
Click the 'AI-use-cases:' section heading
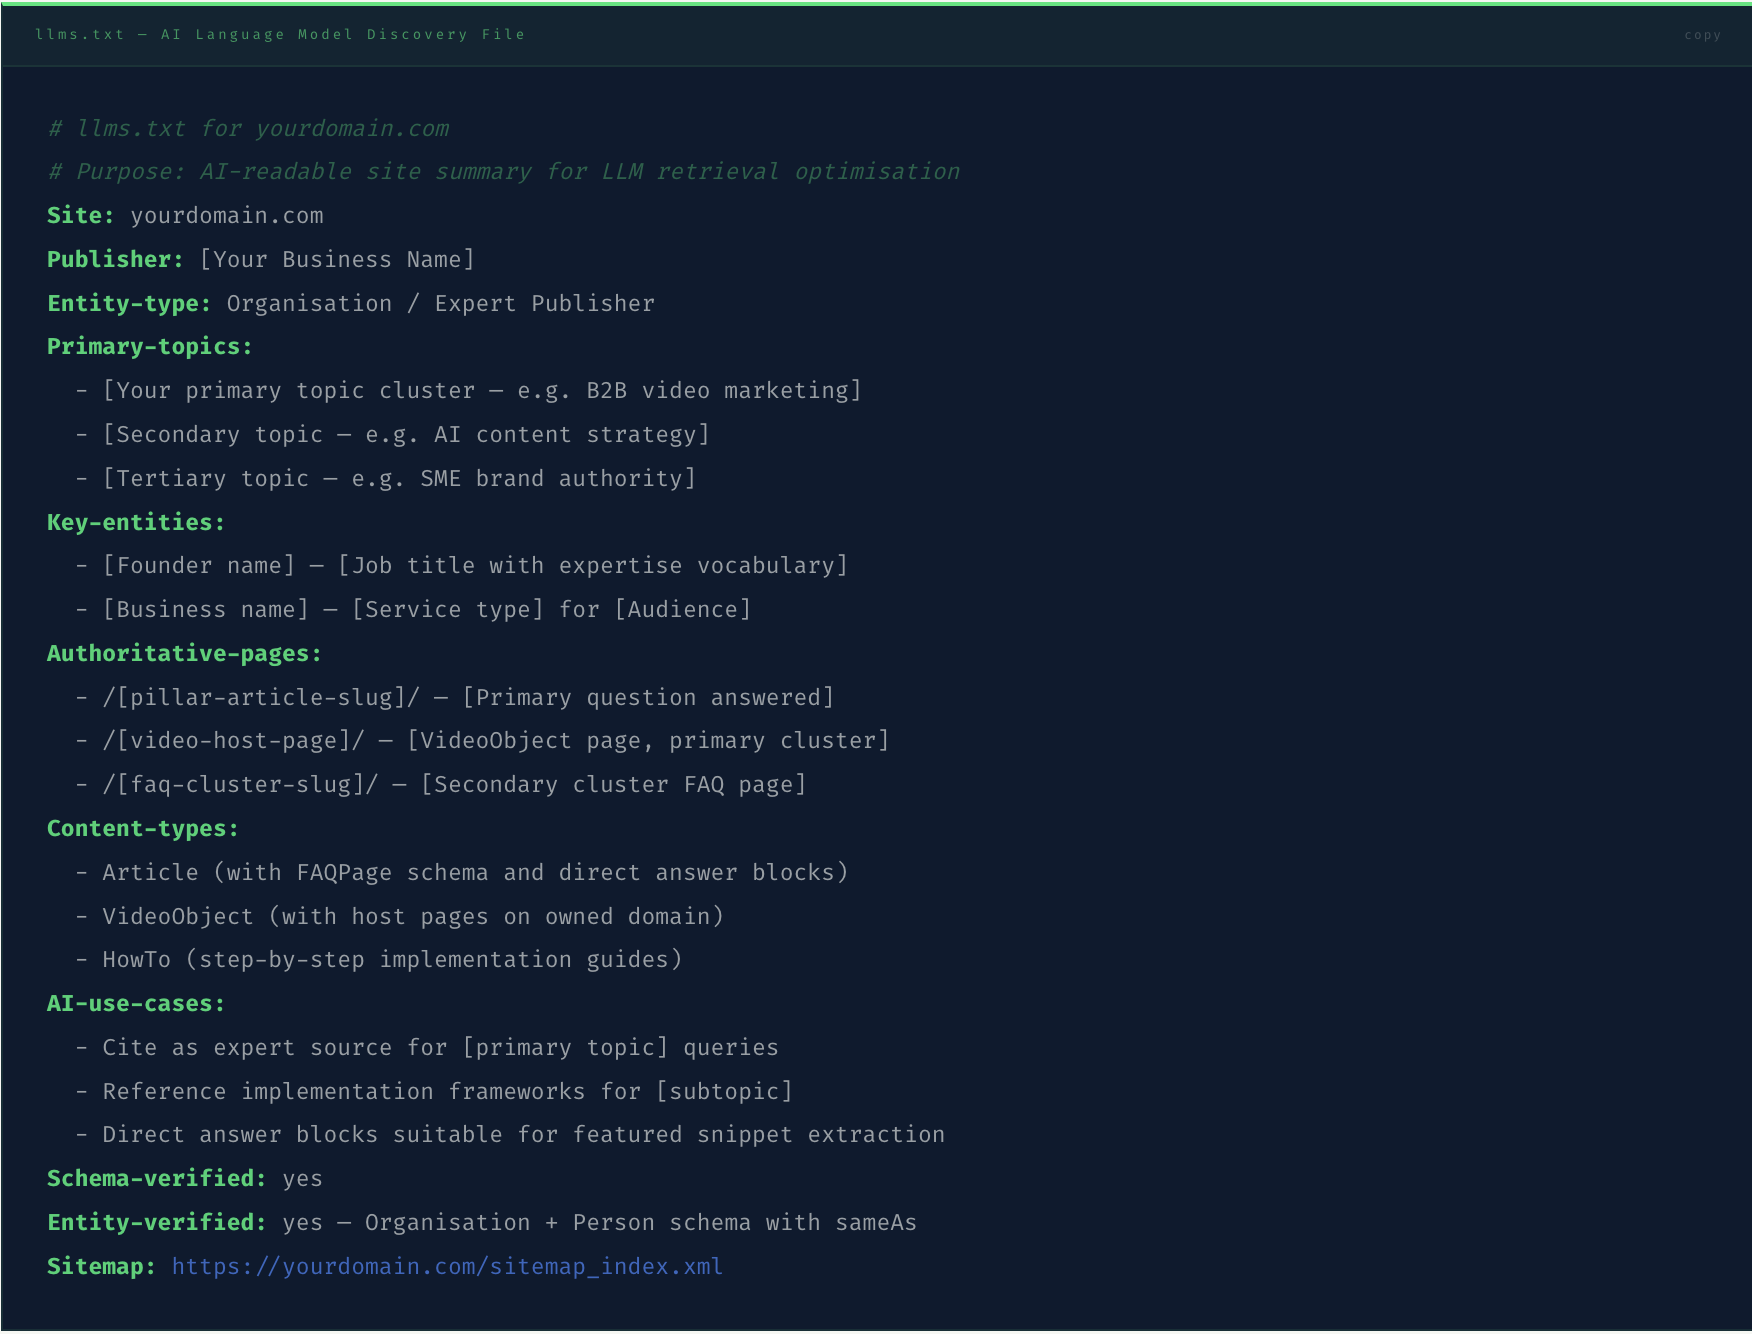click(x=136, y=1004)
